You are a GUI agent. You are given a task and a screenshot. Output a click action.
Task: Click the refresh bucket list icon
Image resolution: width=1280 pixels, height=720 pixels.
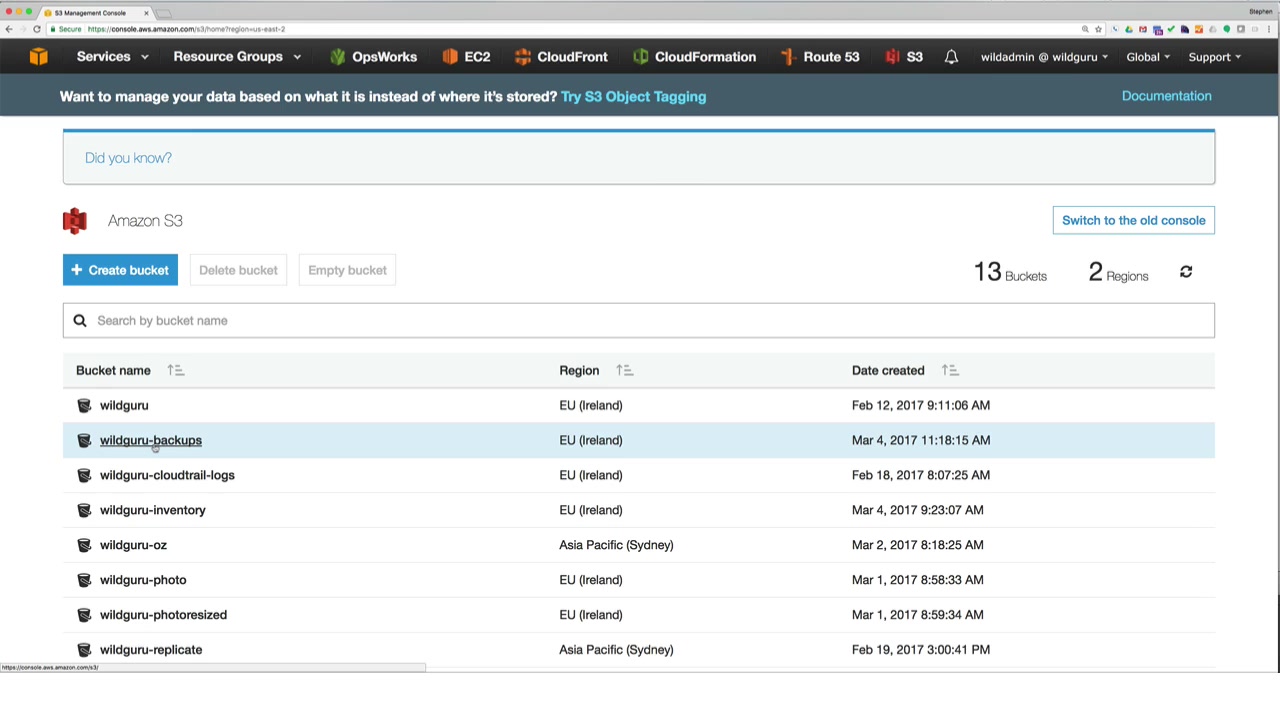[x=1186, y=272]
